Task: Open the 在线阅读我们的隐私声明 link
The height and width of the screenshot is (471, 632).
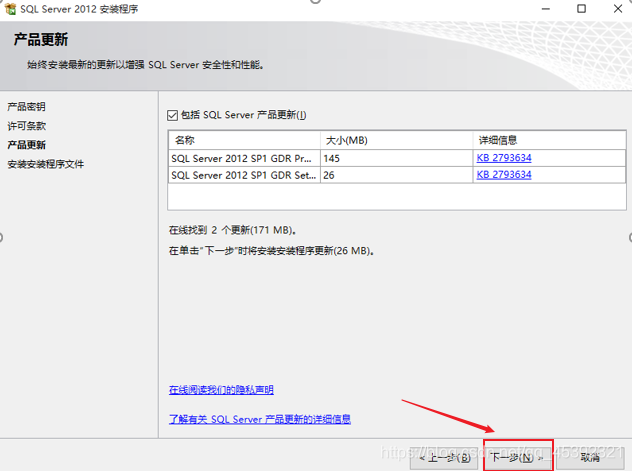Action: [x=221, y=390]
